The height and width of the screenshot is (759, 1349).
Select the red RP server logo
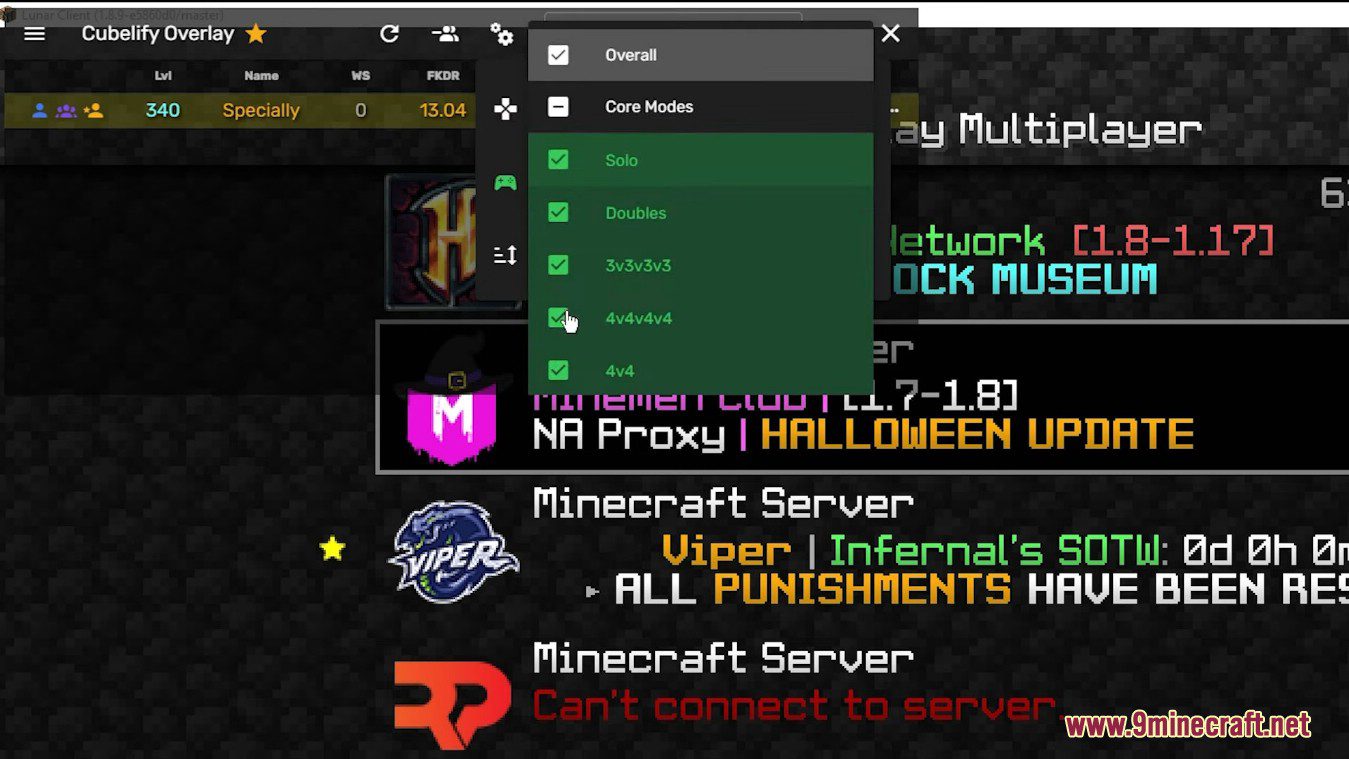pyautogui.click(x=453, y=704)
